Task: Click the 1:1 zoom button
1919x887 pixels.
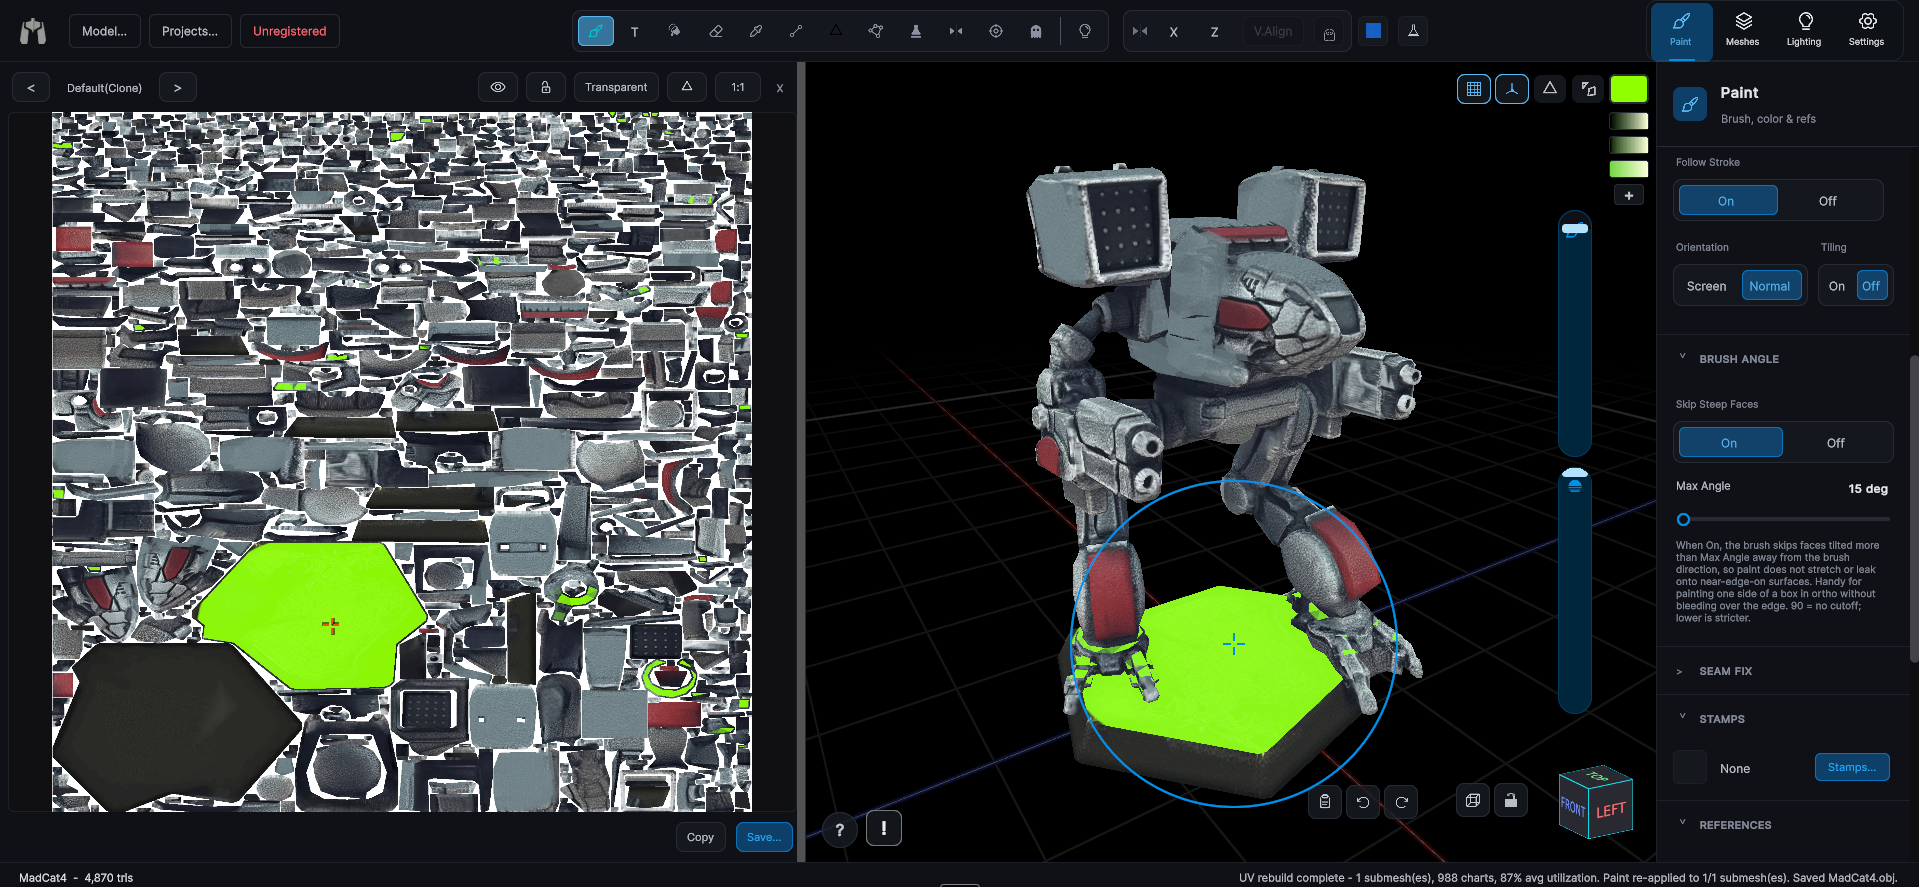Action: tap(738, 87)
